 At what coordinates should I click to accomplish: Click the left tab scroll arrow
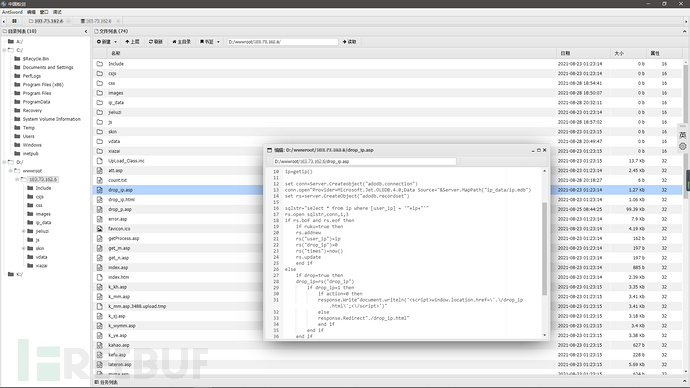[x=4, y=21]
